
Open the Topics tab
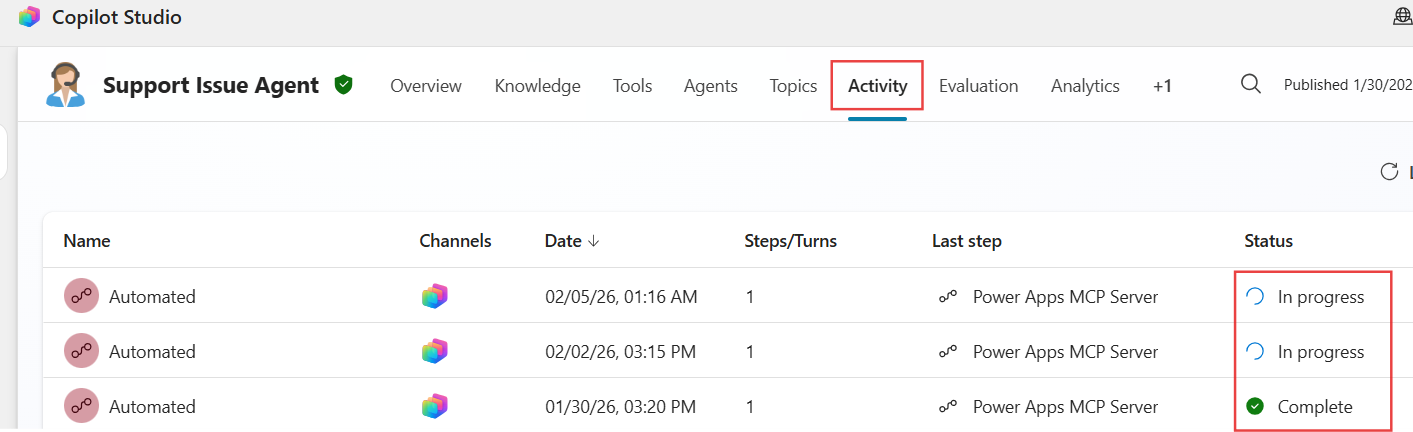tap(793, 86)
